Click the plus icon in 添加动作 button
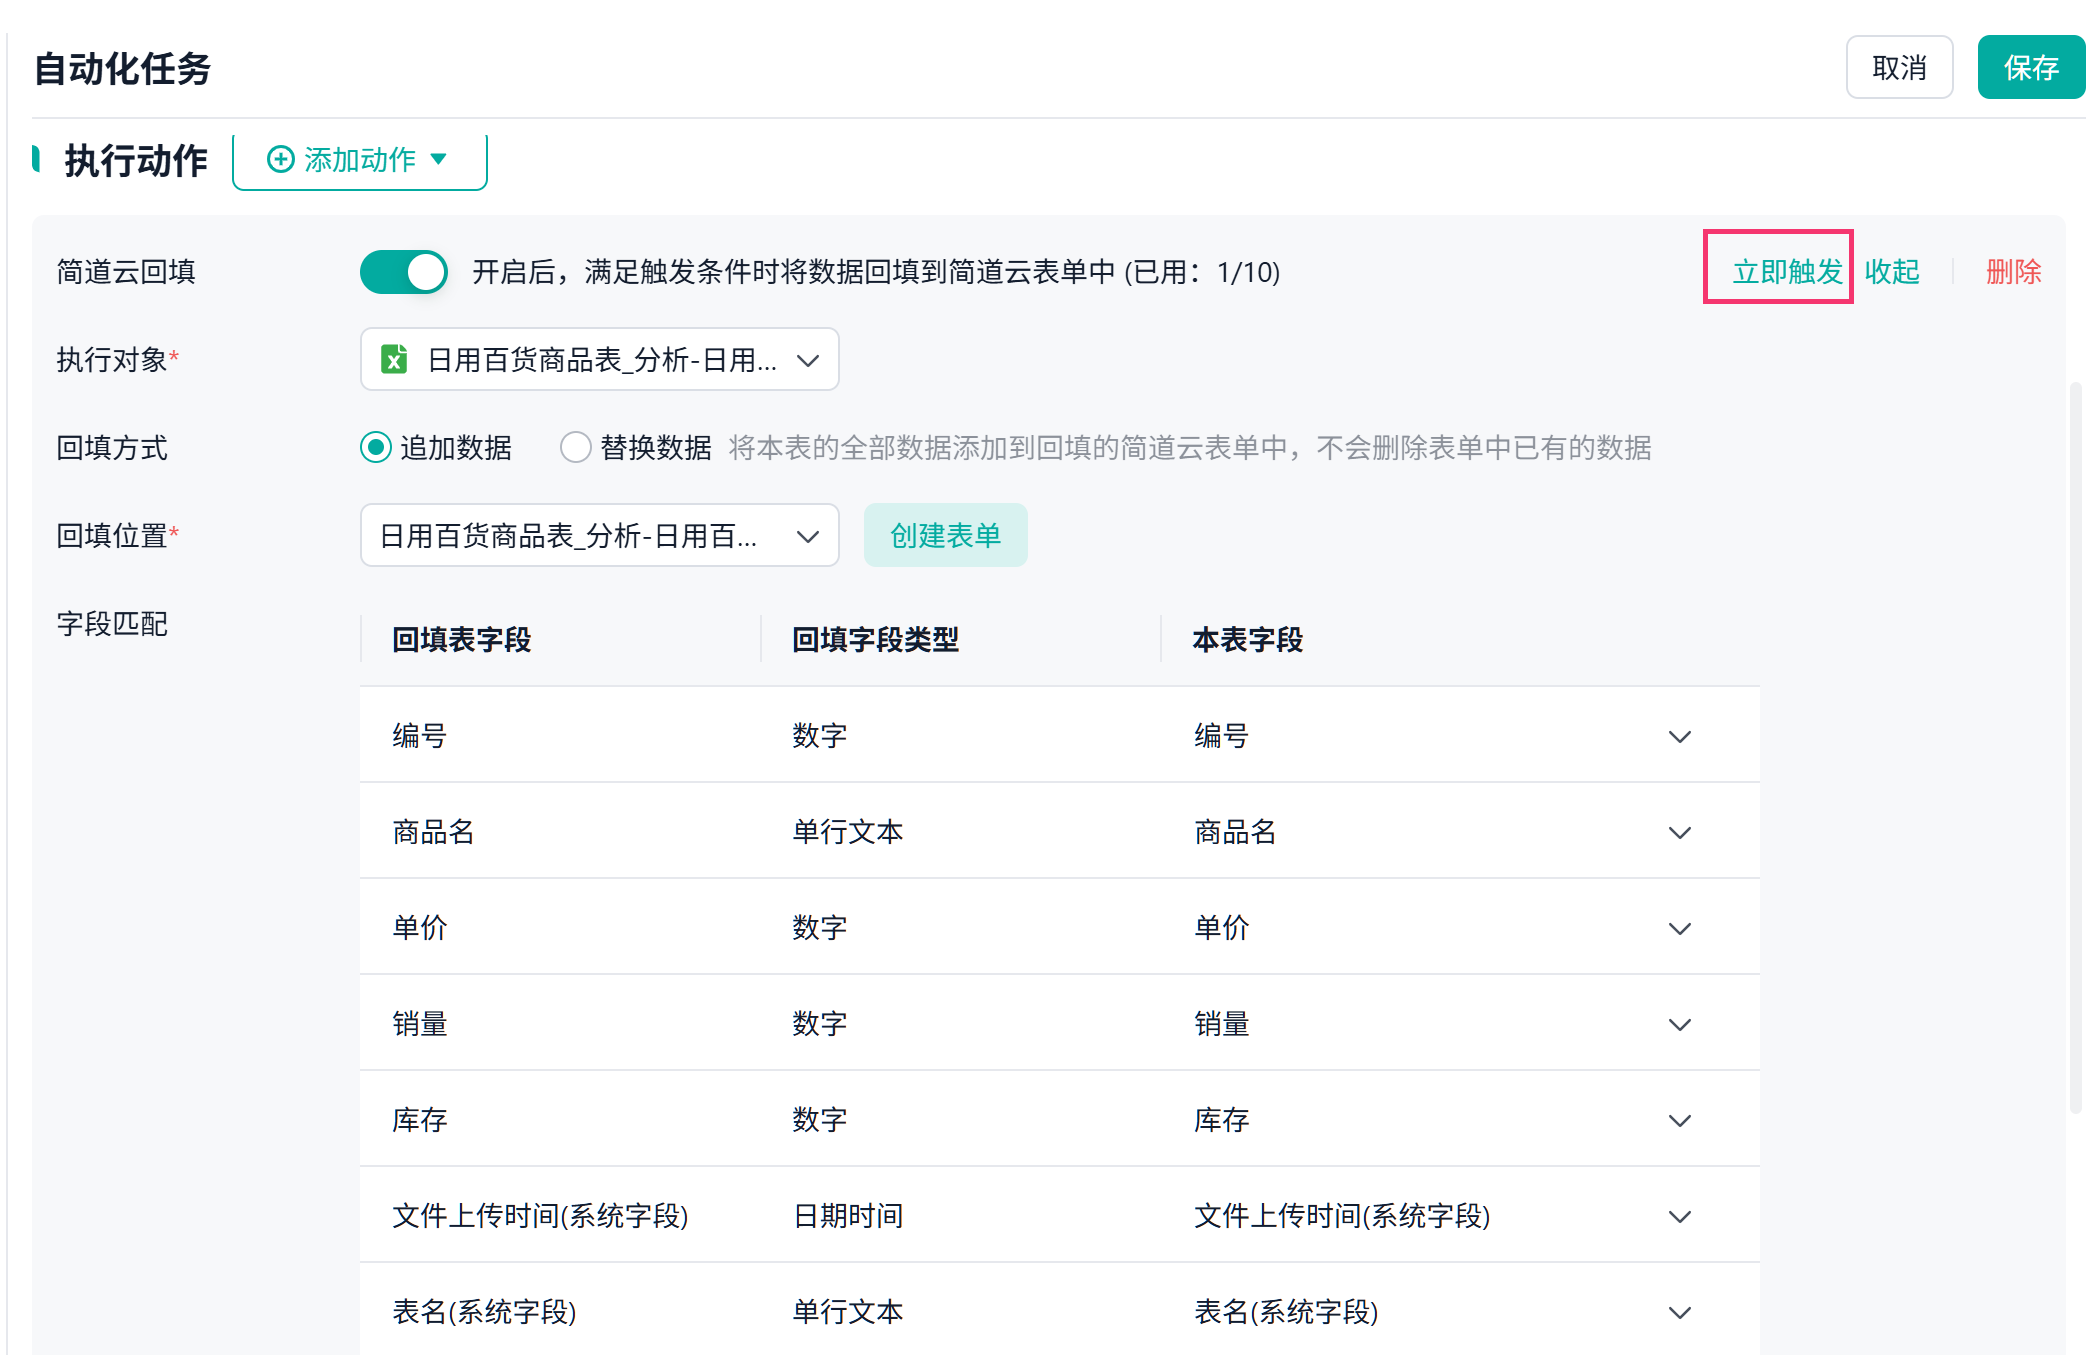 pos(281,159)
